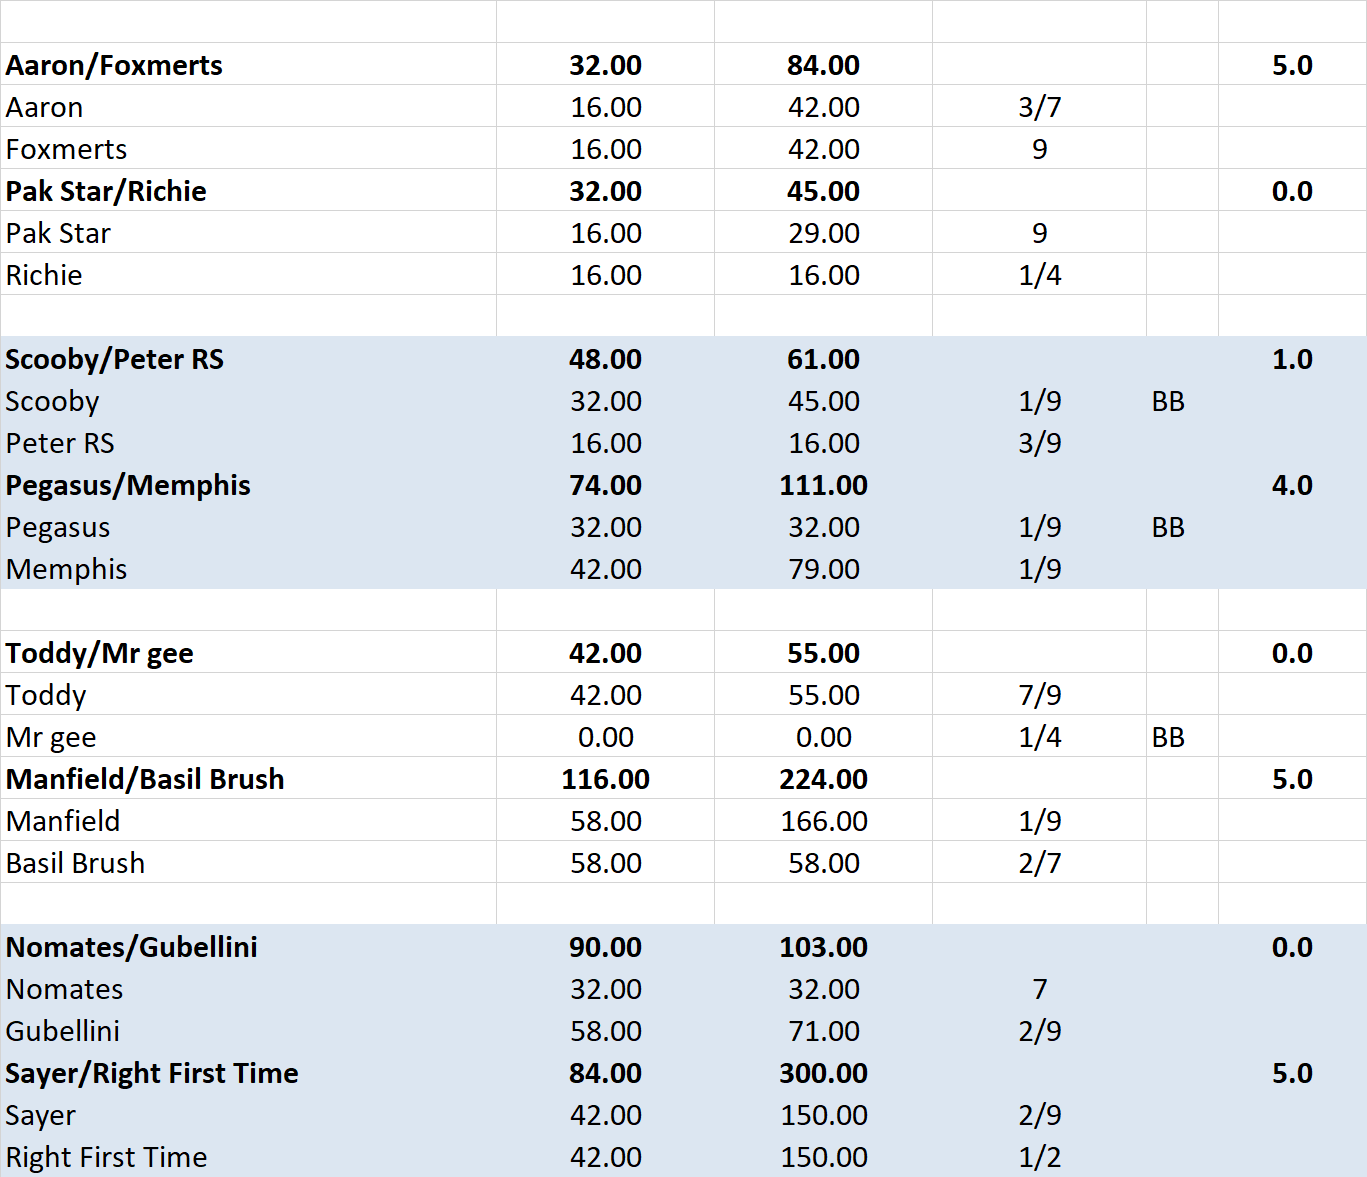Click the 224.00 value for Manfield/Basil Brush
This screenshot has width=1367, height=1177.
click(x=823, y=779)
